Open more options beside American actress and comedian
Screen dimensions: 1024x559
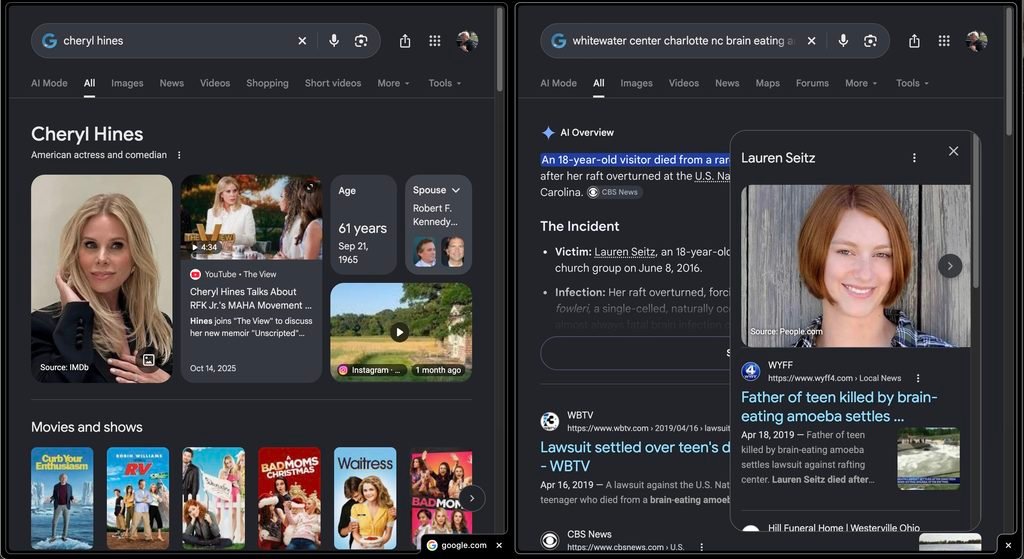(179, 155)
